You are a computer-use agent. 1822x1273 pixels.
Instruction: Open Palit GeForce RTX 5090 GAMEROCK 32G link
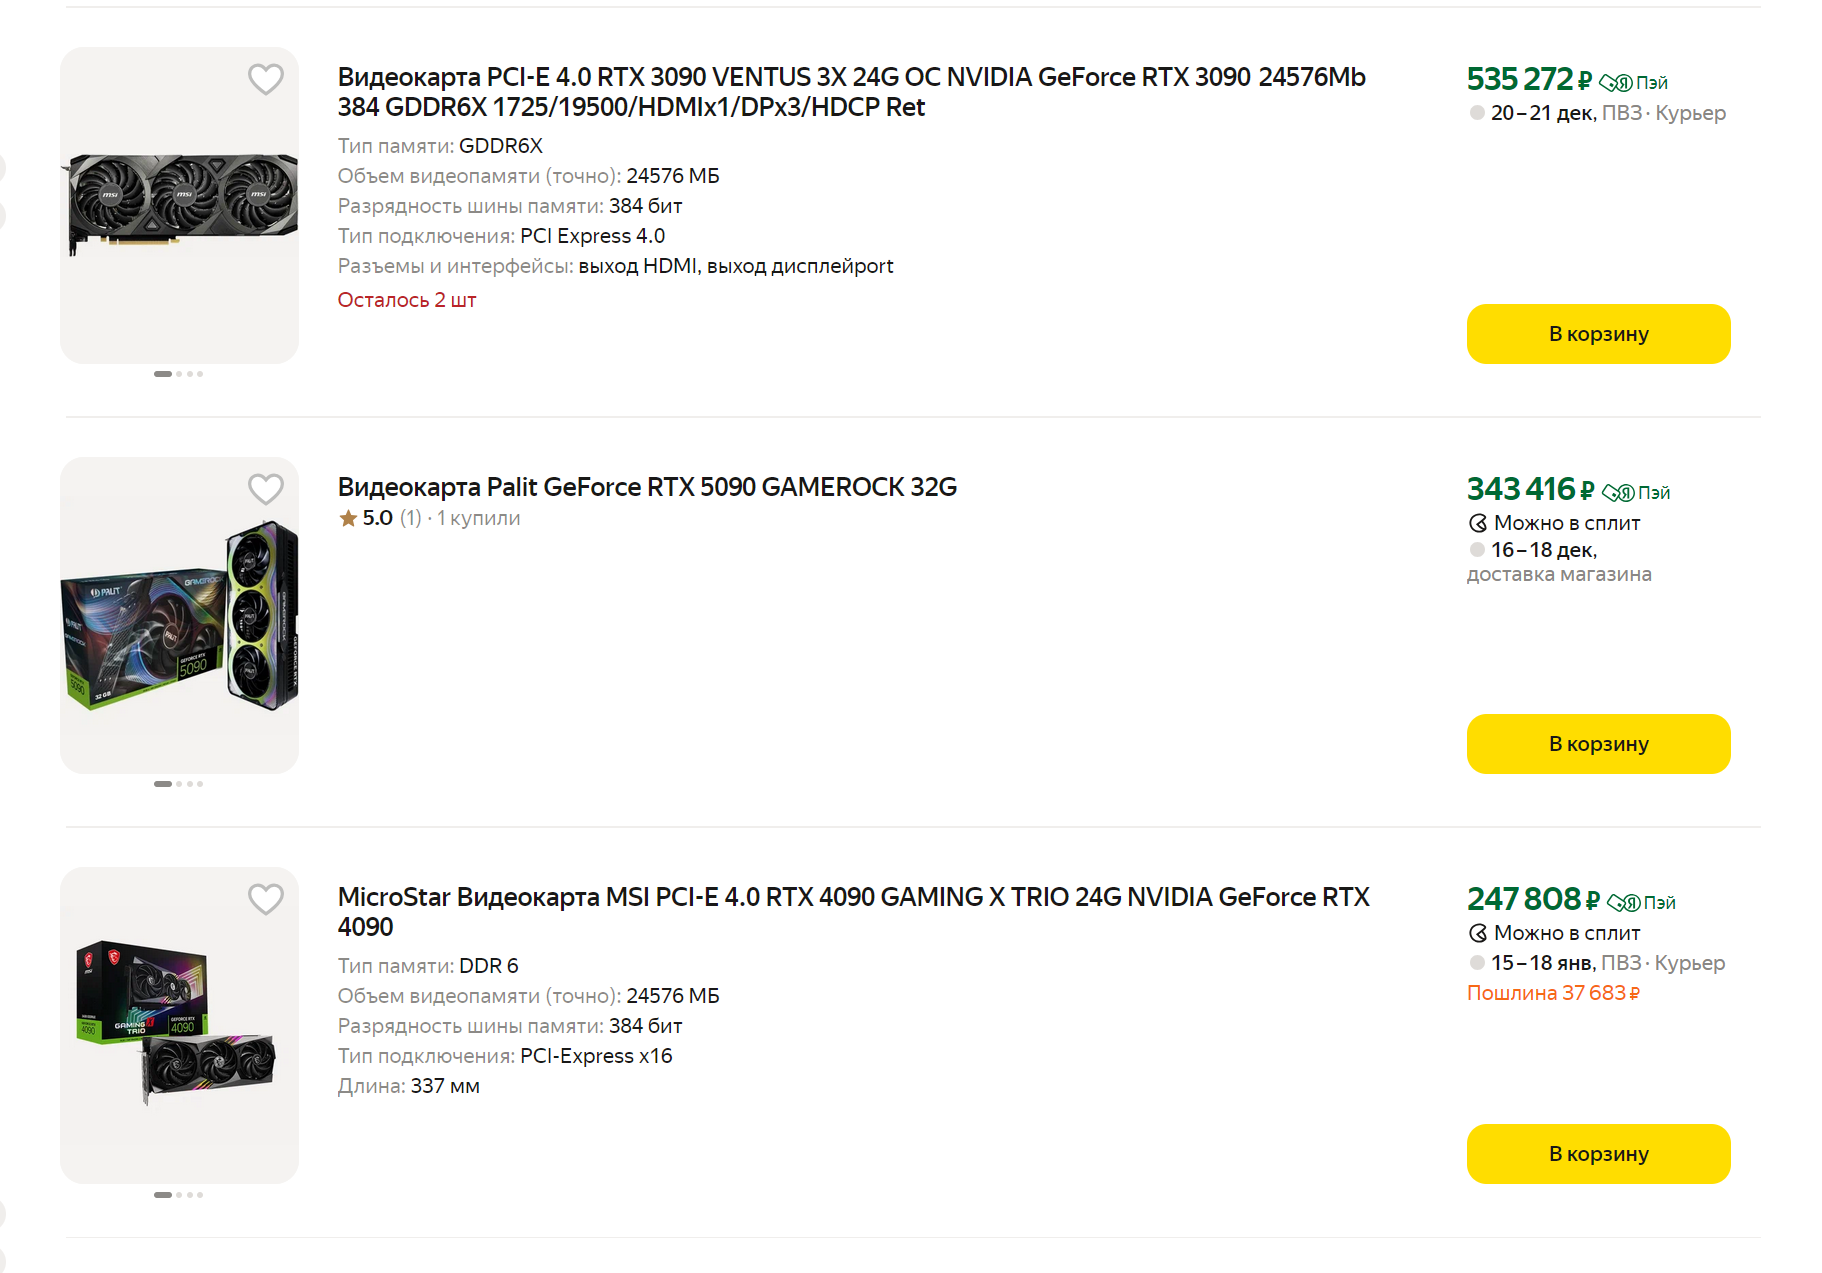(x=647, y=487)
